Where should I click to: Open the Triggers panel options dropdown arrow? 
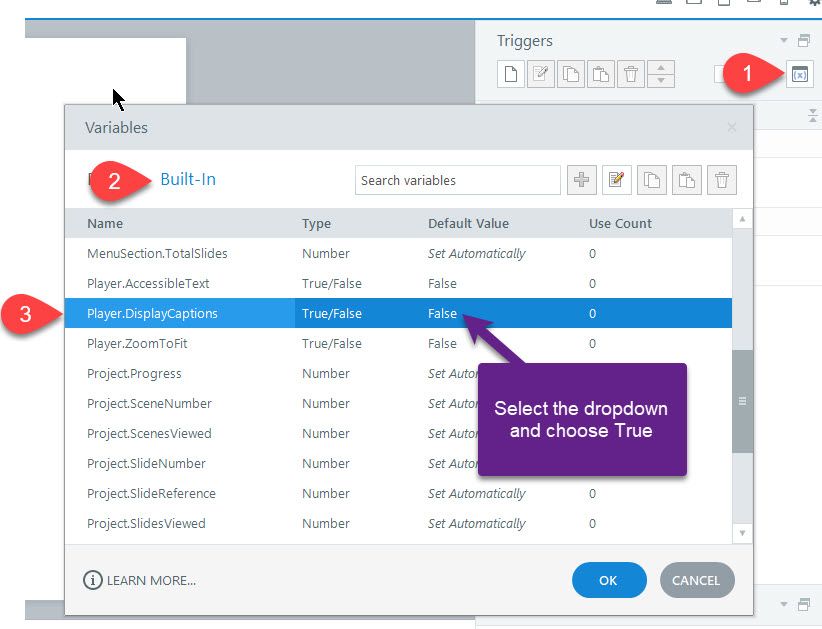784,40
